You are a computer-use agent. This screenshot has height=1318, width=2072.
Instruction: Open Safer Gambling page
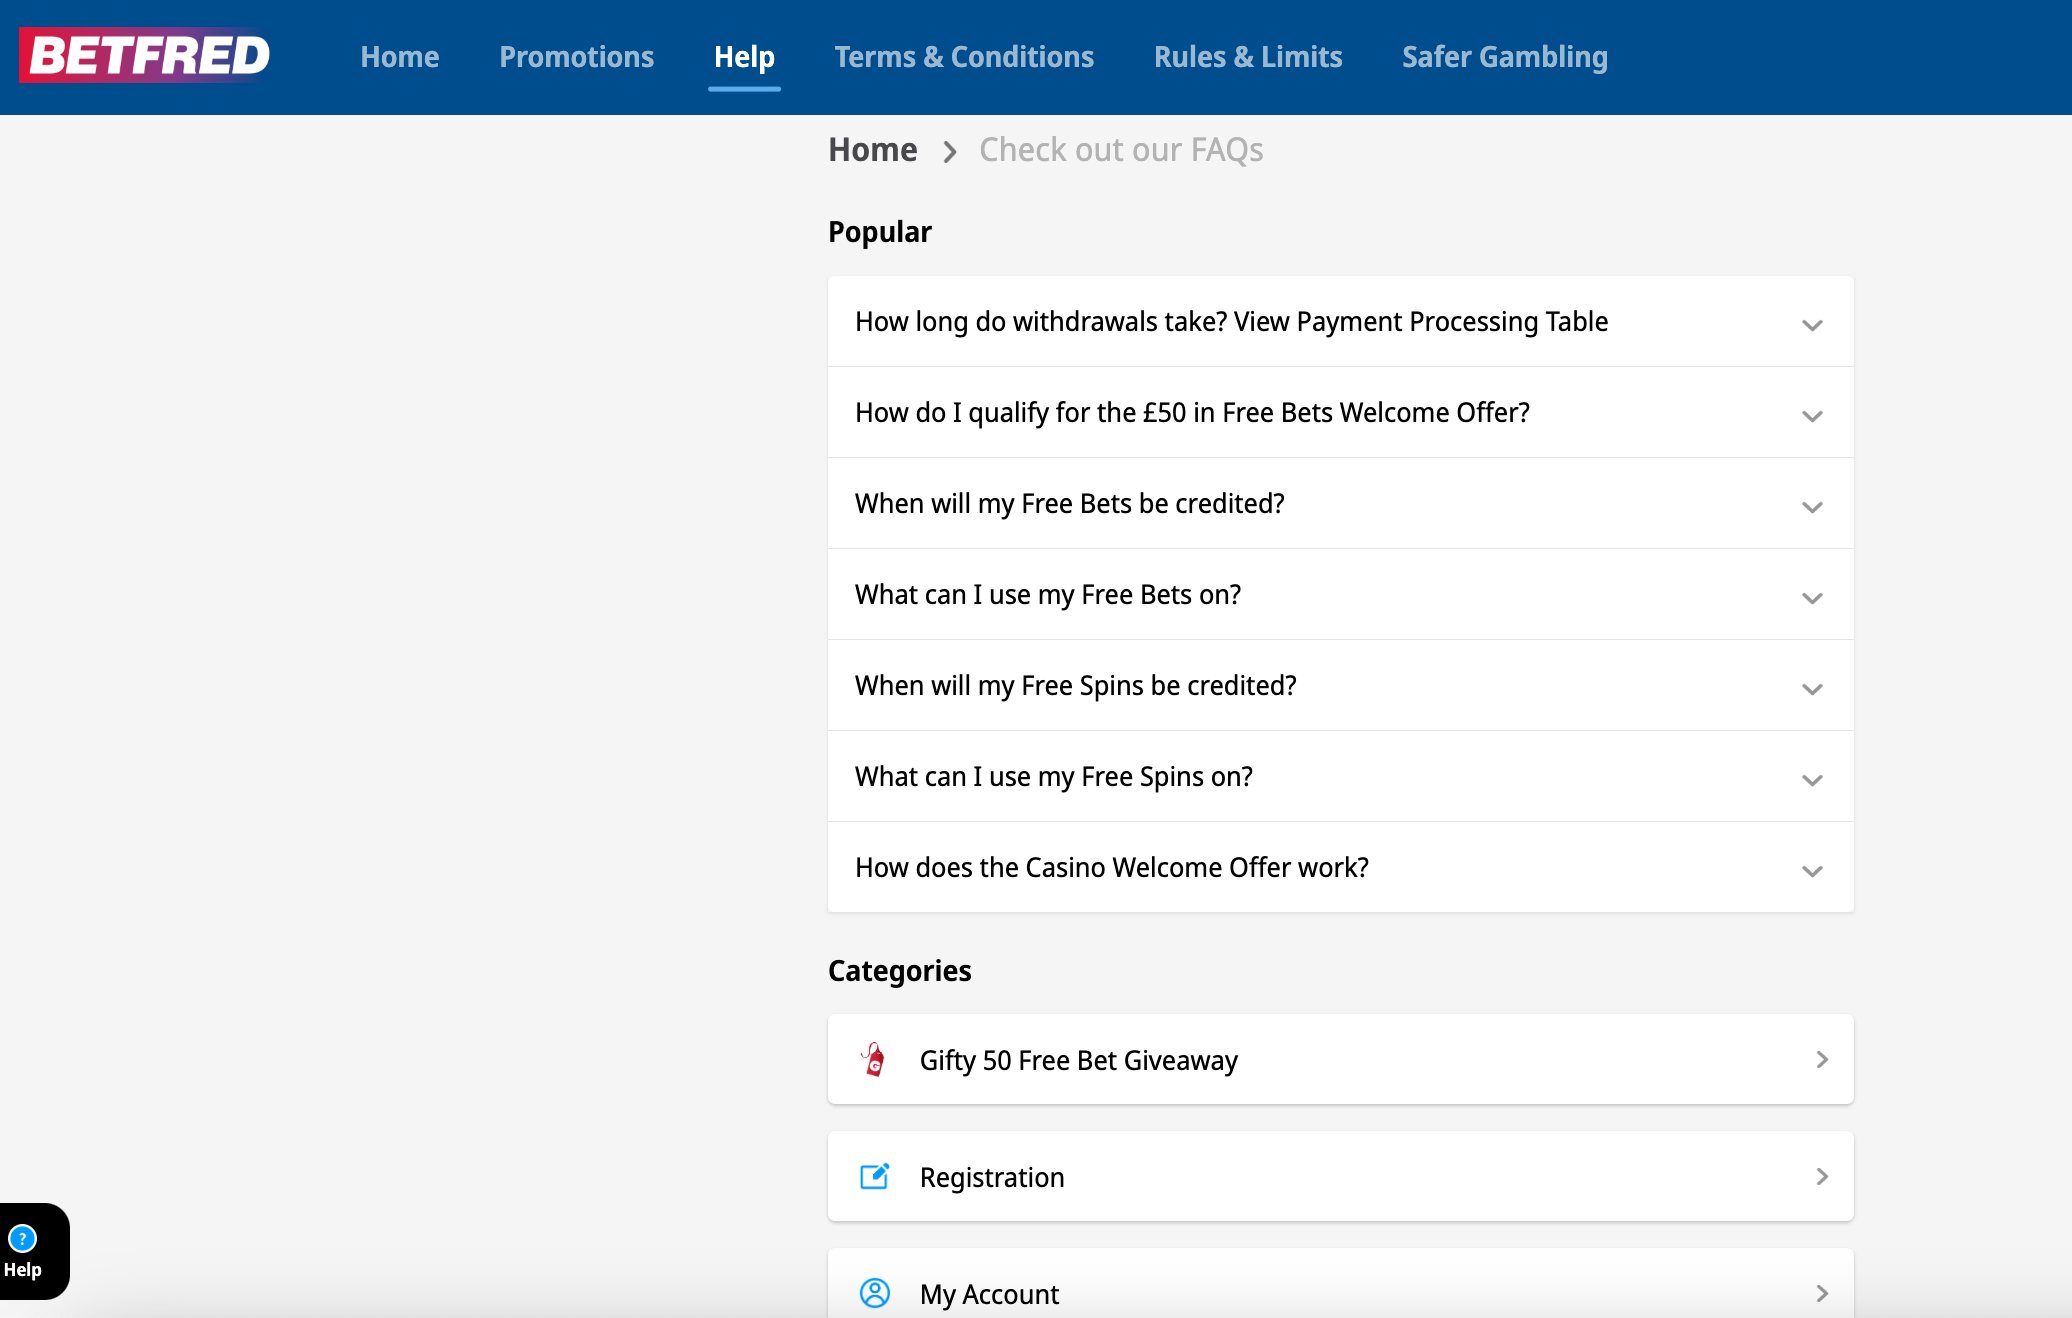(x=1505, y=57)
